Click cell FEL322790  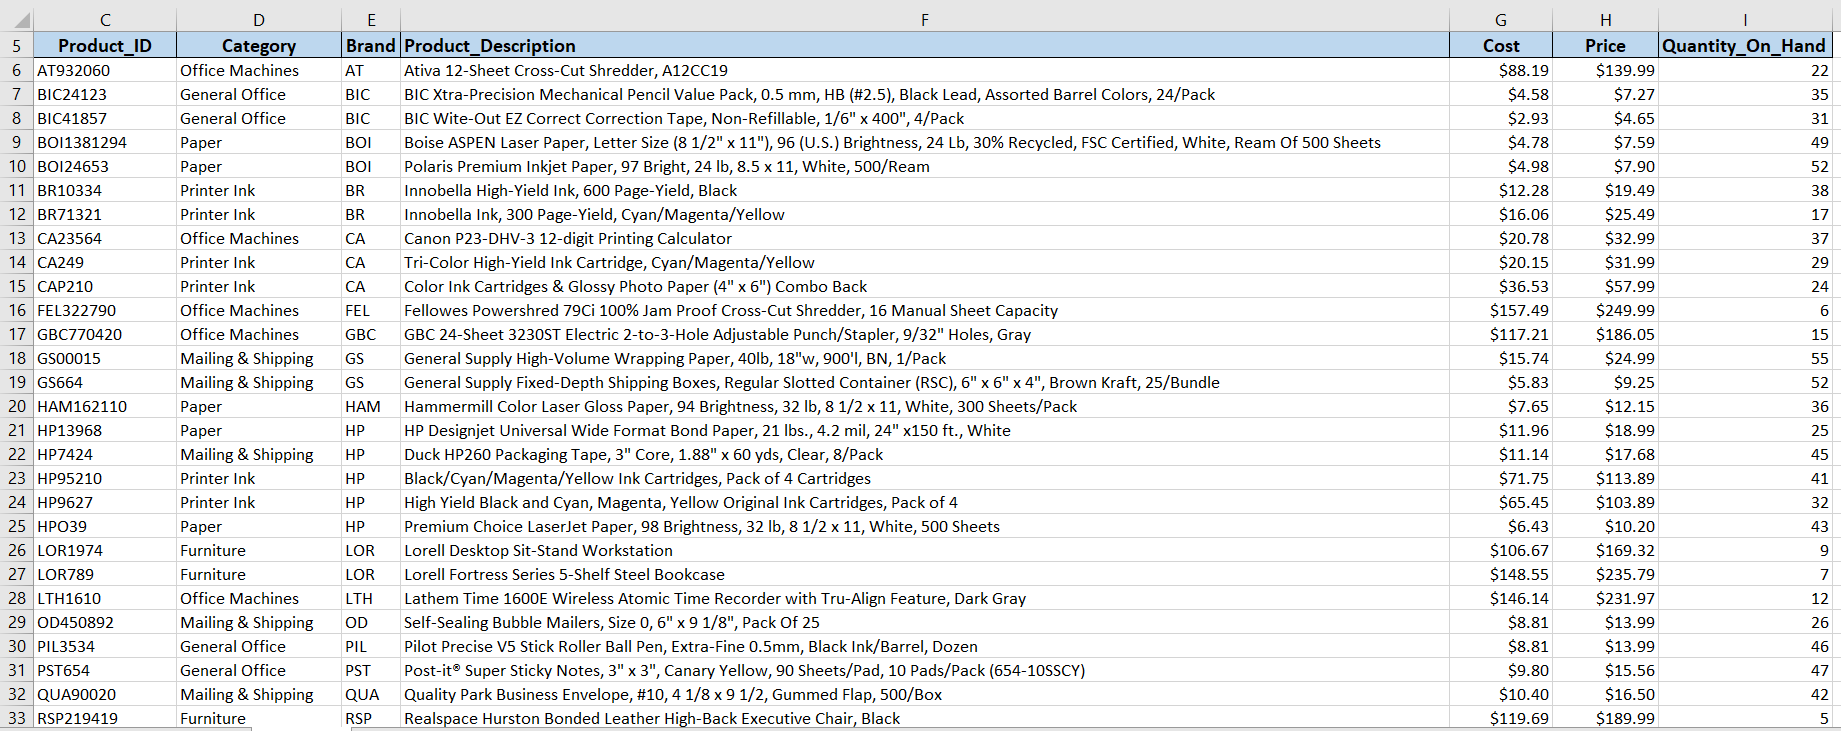coord(105,310)
